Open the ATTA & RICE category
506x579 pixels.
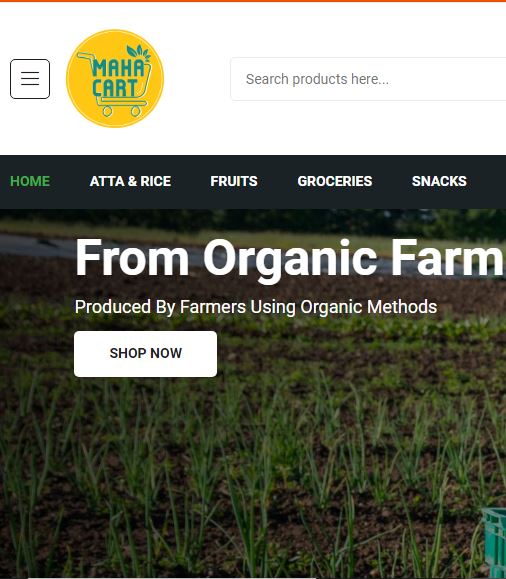(130, 181)
